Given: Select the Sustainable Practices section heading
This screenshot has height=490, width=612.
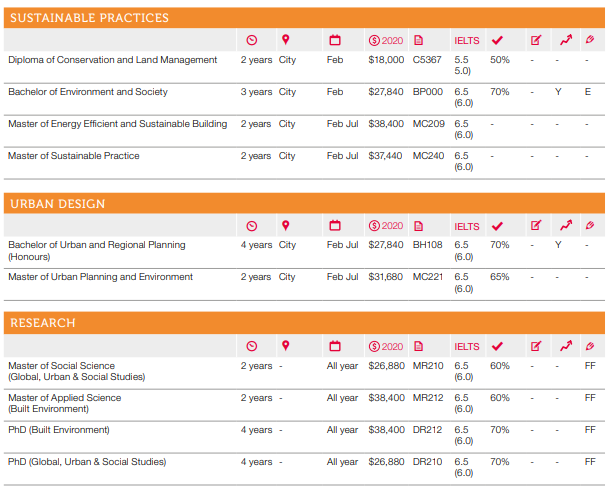Looking at the screenshot, I should coord(90,18).
